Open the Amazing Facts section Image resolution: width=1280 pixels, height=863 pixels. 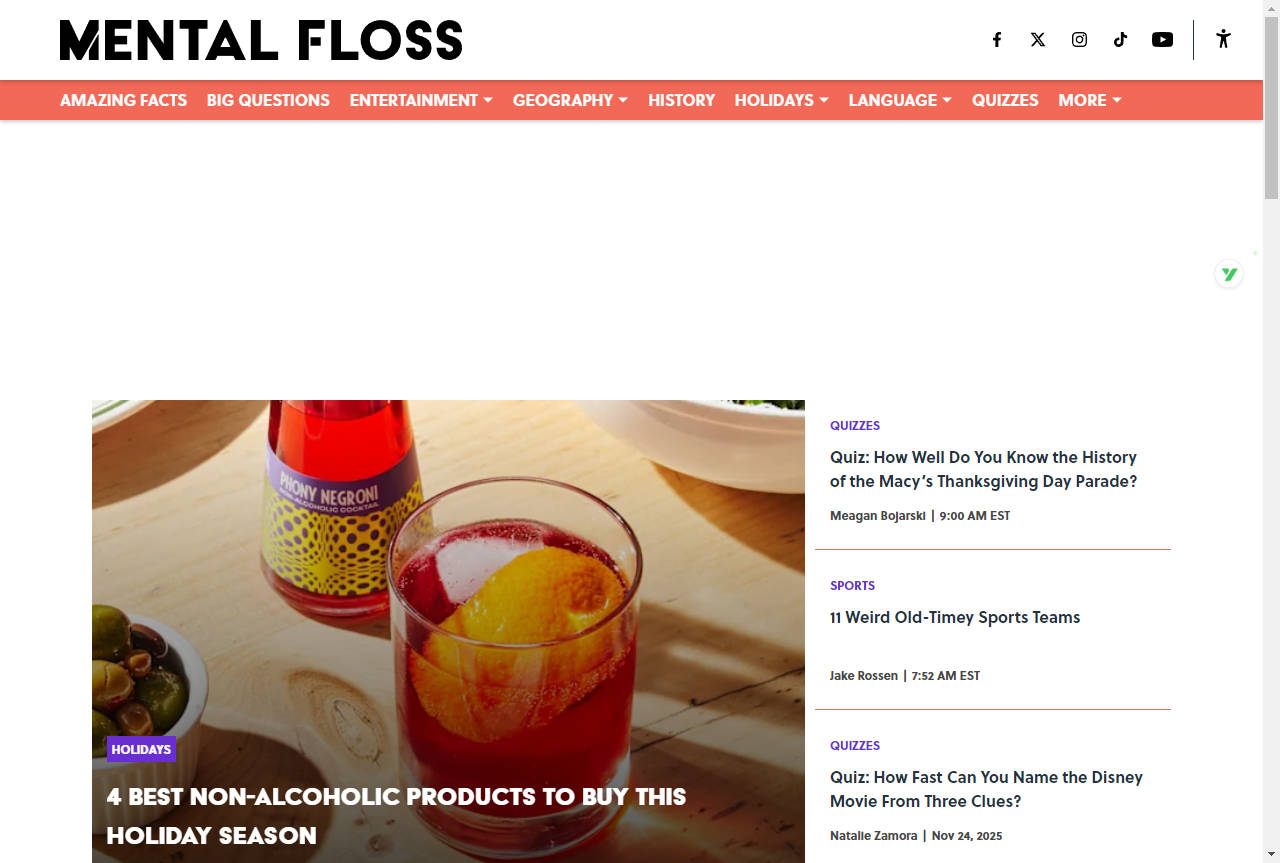pos(123,100)
